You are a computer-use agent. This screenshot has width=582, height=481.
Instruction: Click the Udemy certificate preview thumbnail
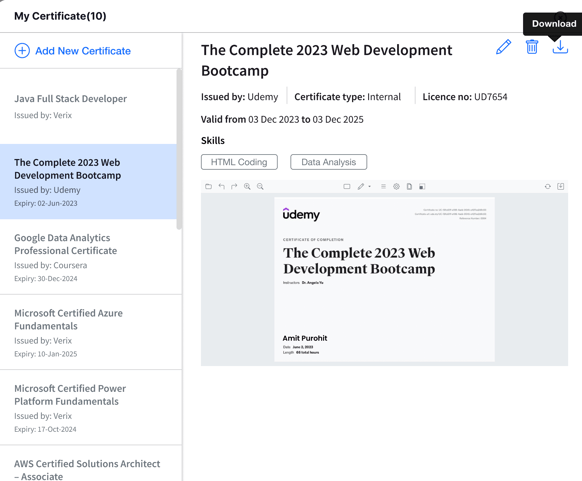click(x=384, y=279)
